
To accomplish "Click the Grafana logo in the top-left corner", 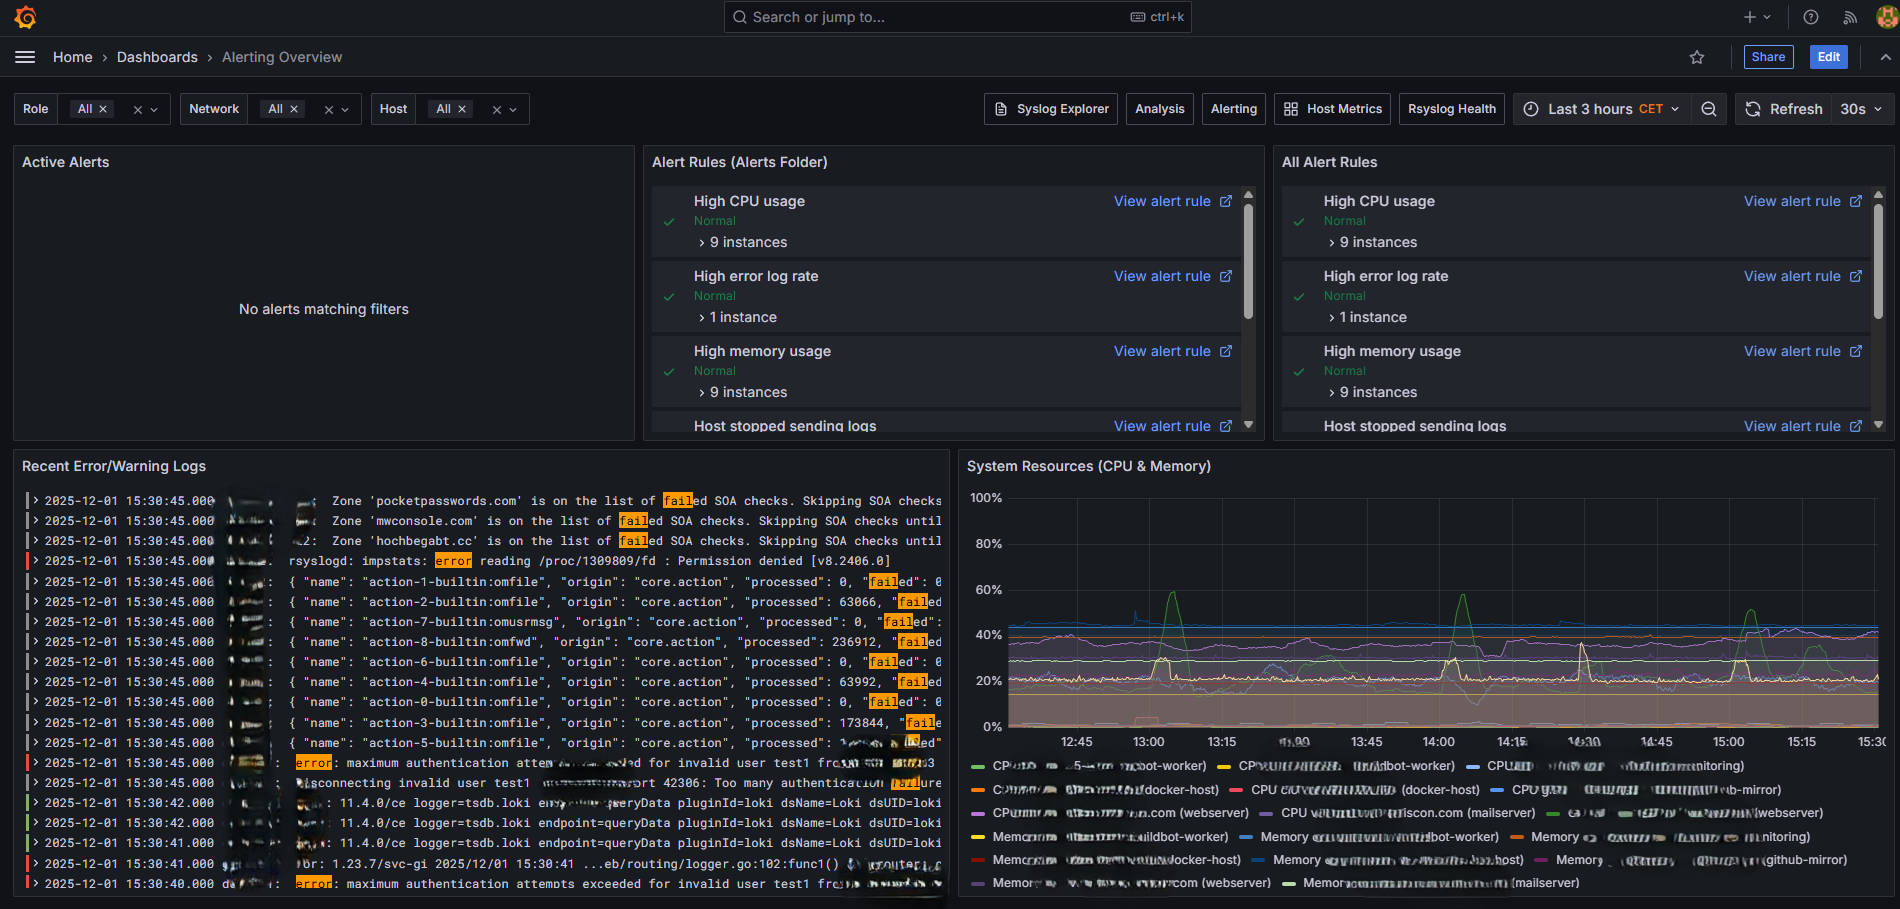I will (25, 17).
